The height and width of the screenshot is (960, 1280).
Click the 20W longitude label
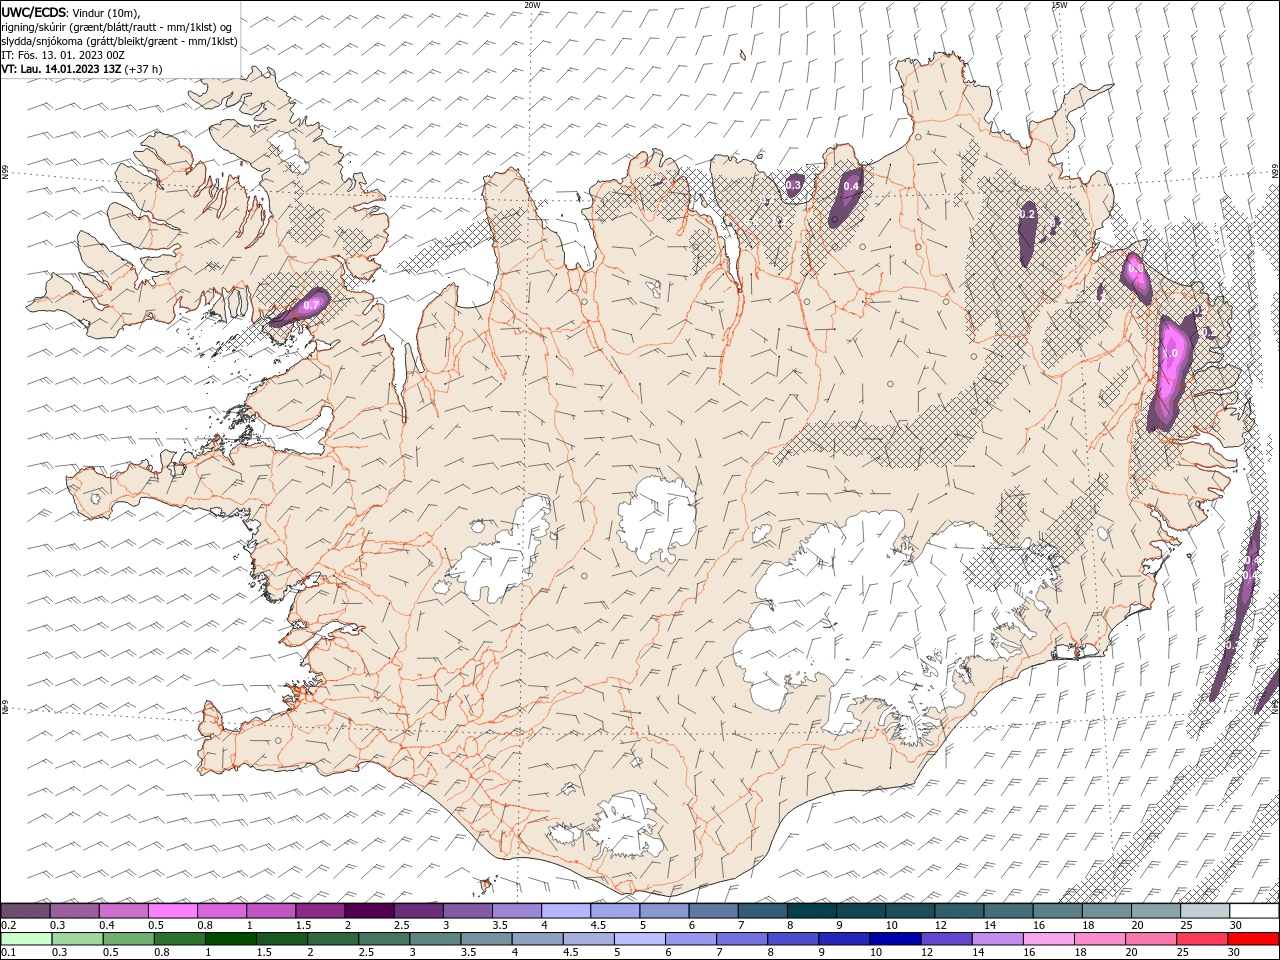[532, 5]
